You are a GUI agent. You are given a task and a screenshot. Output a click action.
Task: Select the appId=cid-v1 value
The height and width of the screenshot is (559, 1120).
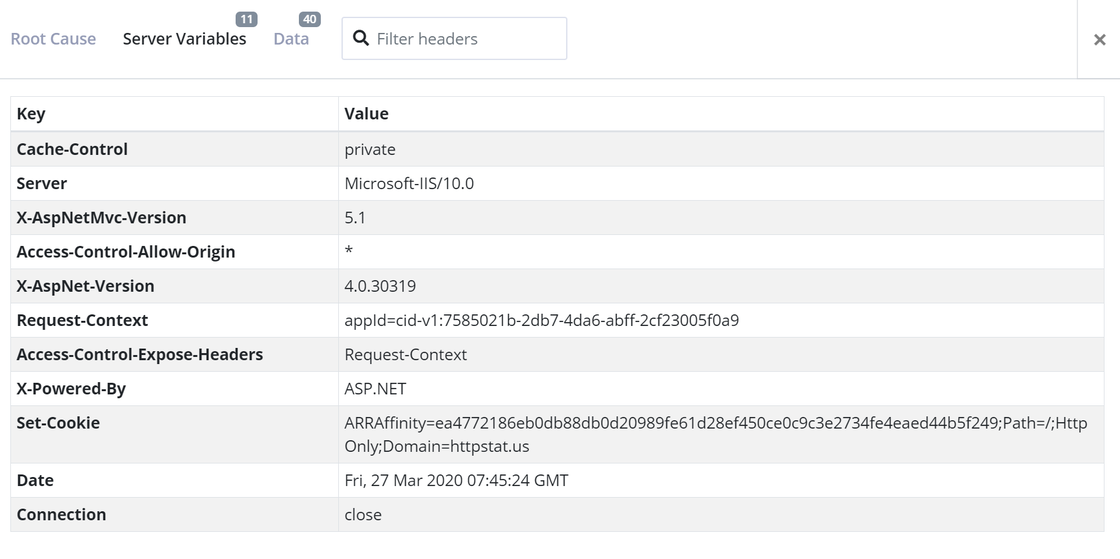pos(721,321)
